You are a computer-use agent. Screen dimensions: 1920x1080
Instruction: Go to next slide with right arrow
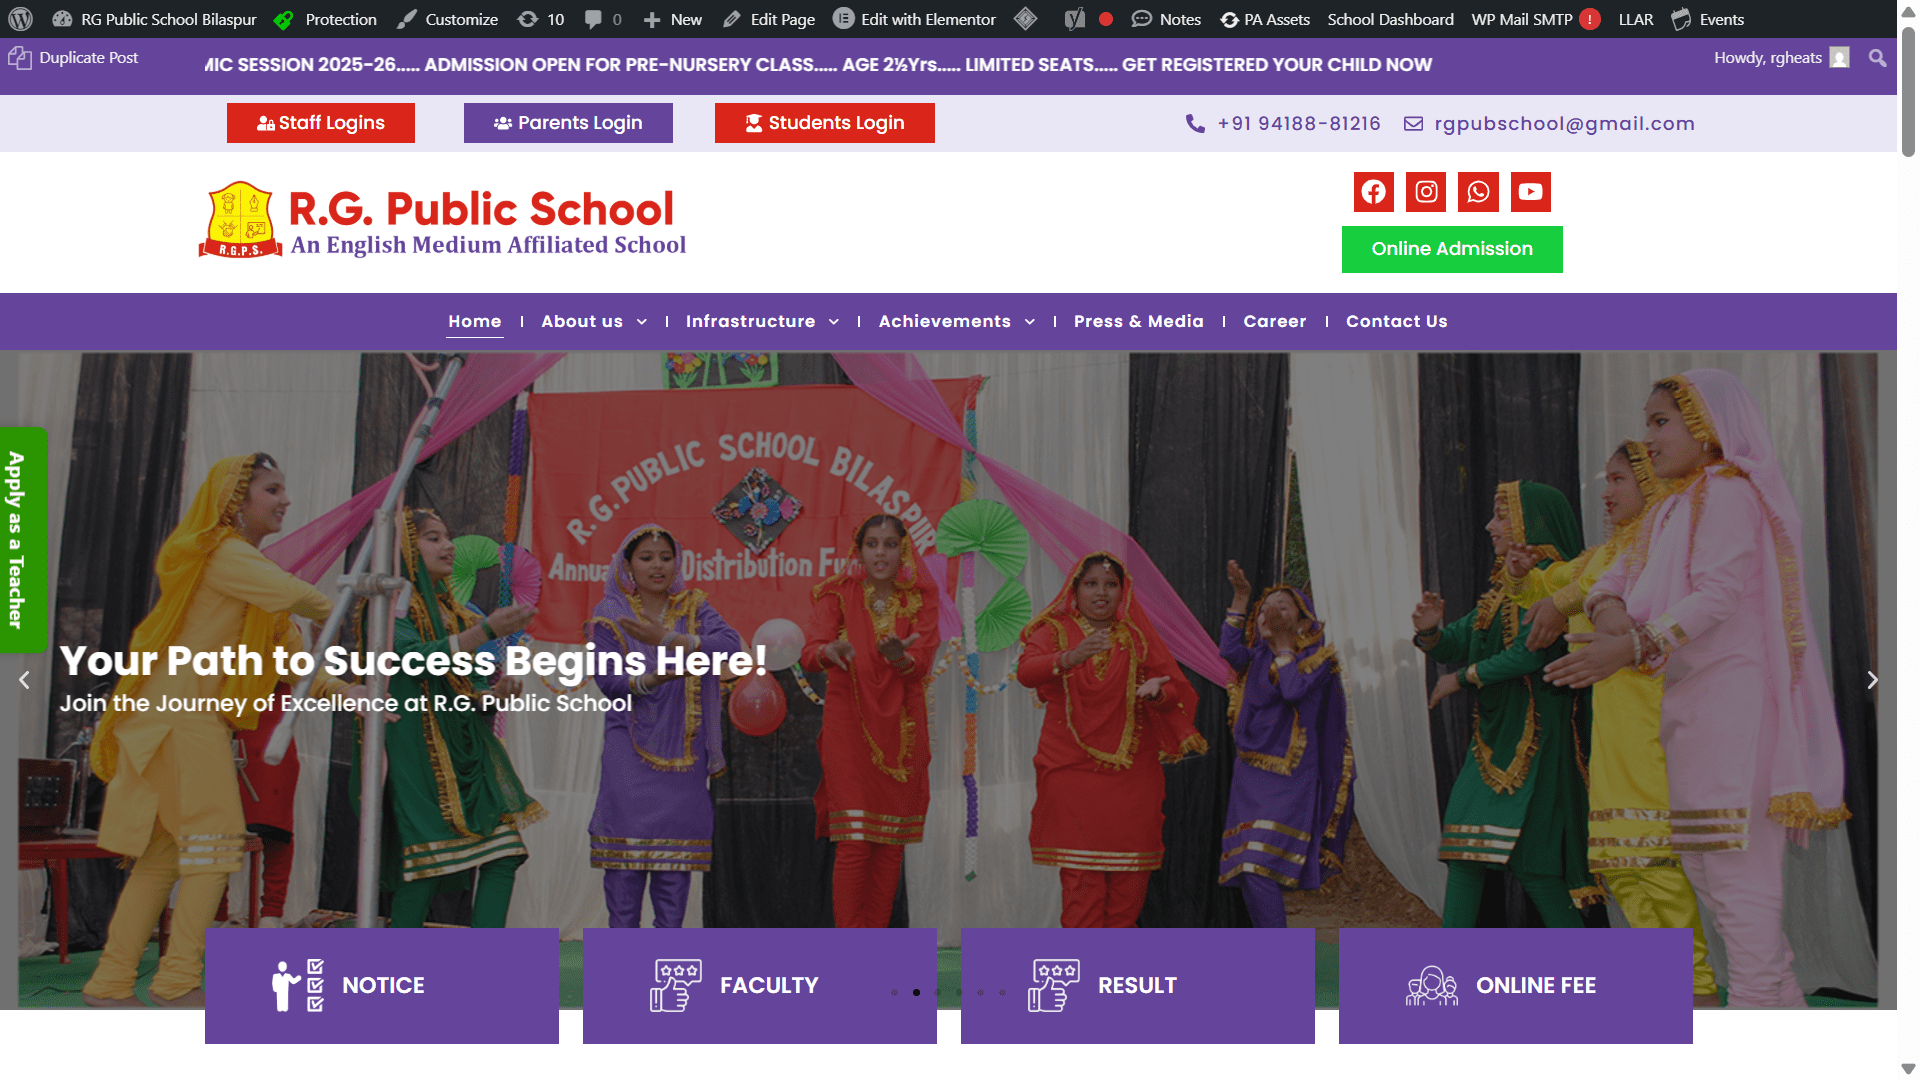tap(1872, 680)
